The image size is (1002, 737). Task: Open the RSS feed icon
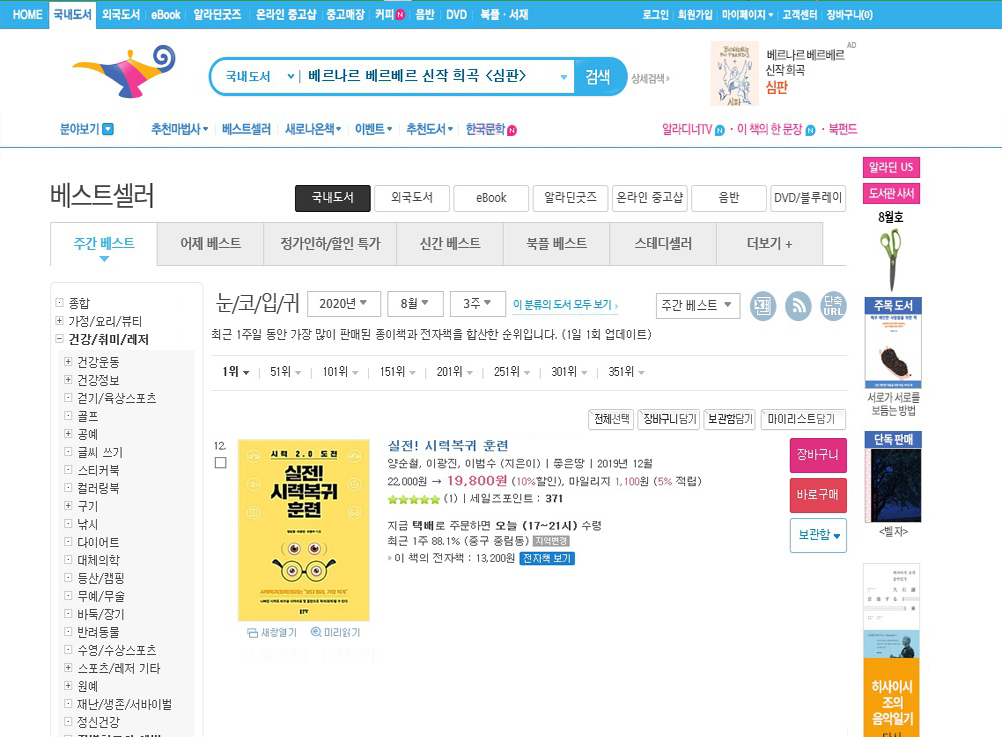(x=798, y=306)
